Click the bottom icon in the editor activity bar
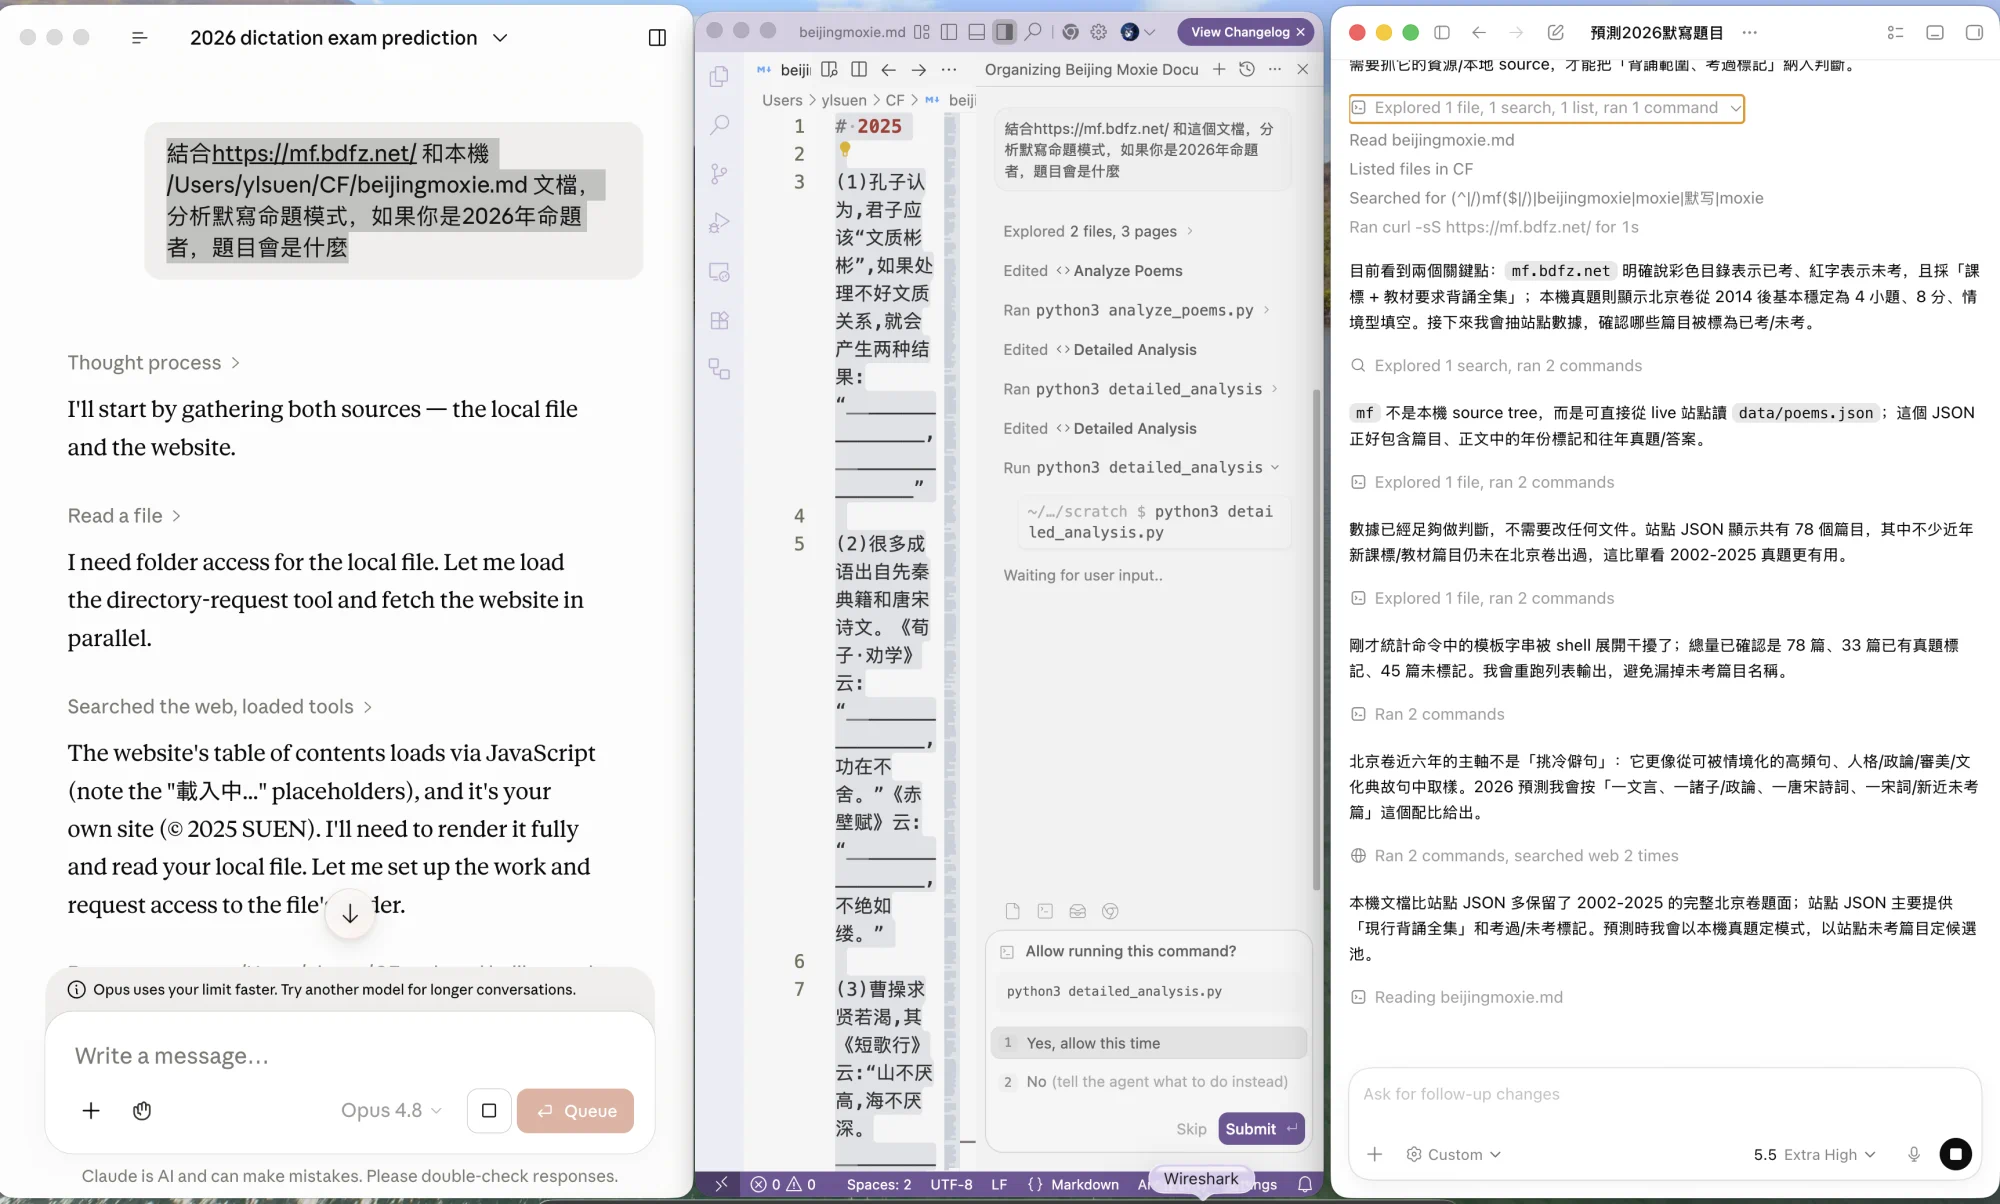2000x1204 pixels. [x=719, y=369]
